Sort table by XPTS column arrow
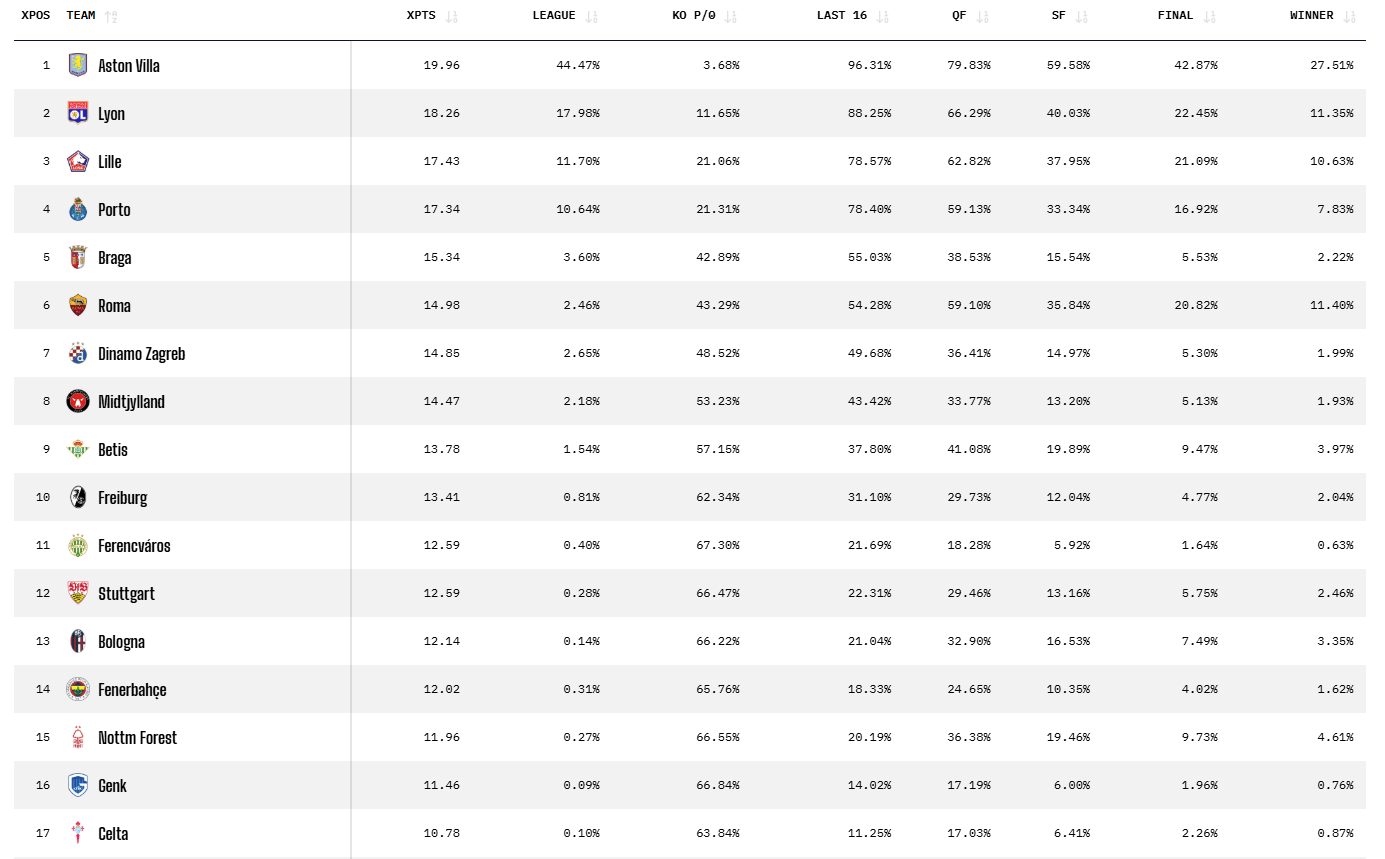 (452, 16)
